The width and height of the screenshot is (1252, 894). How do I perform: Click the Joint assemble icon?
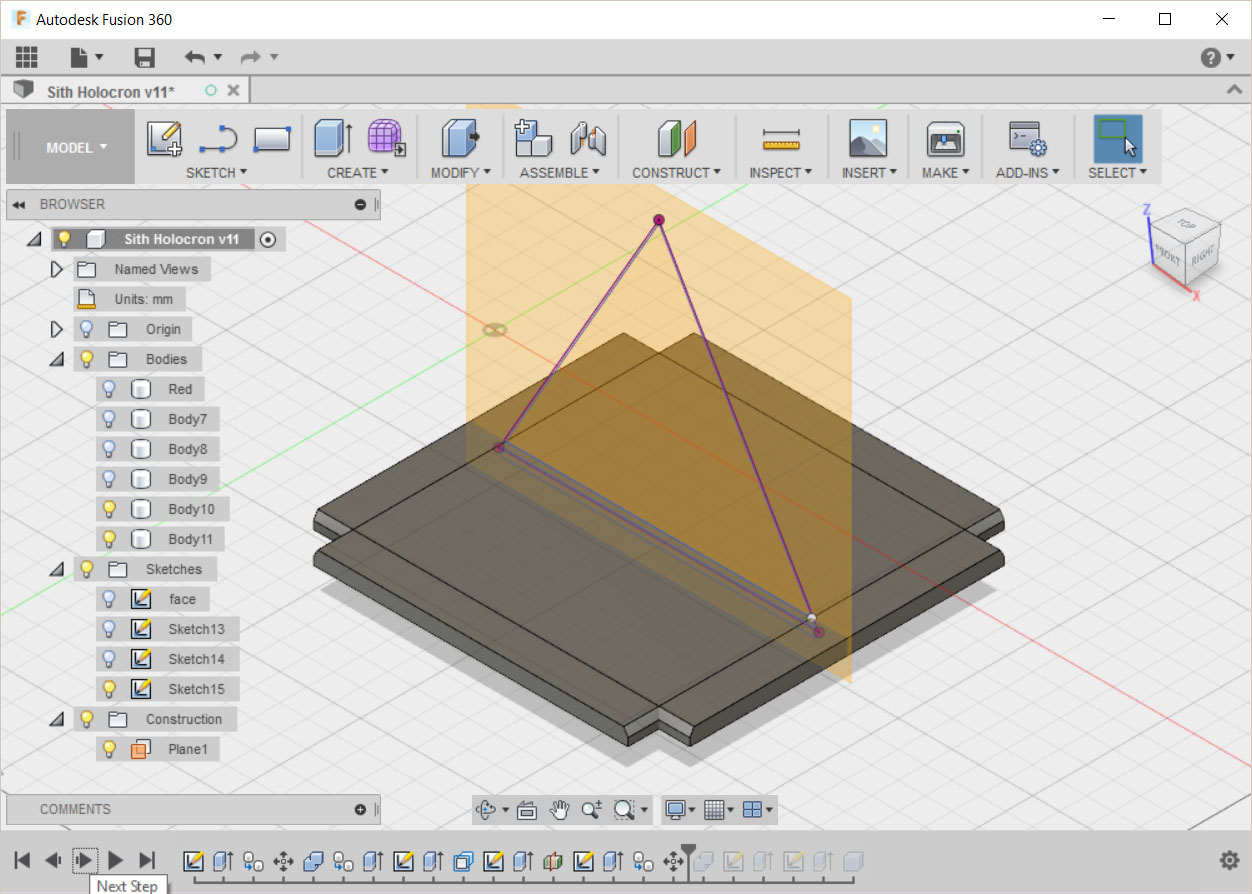tap(588, 138)
